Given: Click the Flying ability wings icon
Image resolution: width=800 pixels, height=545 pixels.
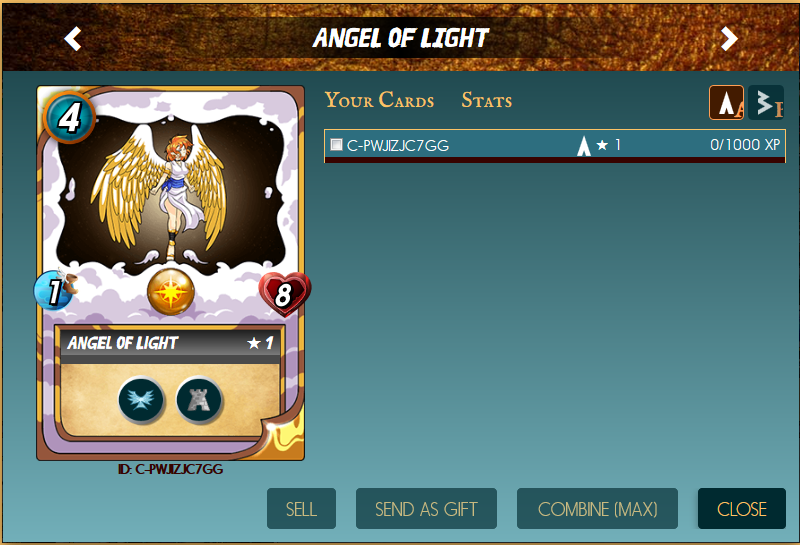Looking at the screenshot, I should click(x=141, y=400).
